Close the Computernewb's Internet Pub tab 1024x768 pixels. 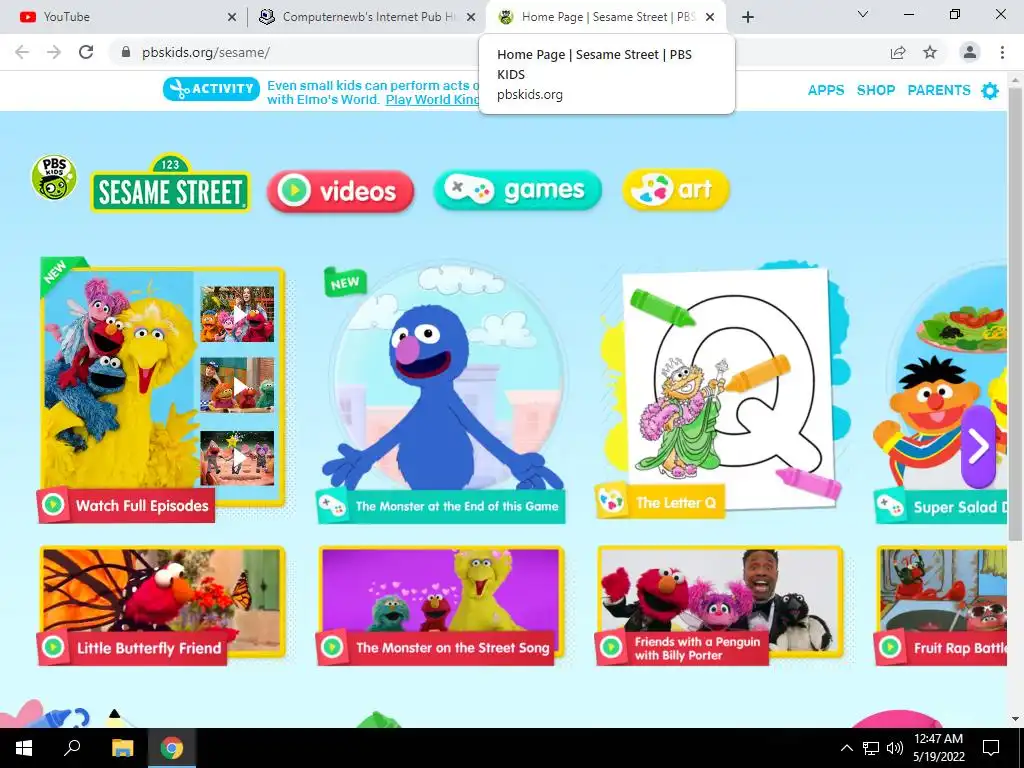click(471, 17)
